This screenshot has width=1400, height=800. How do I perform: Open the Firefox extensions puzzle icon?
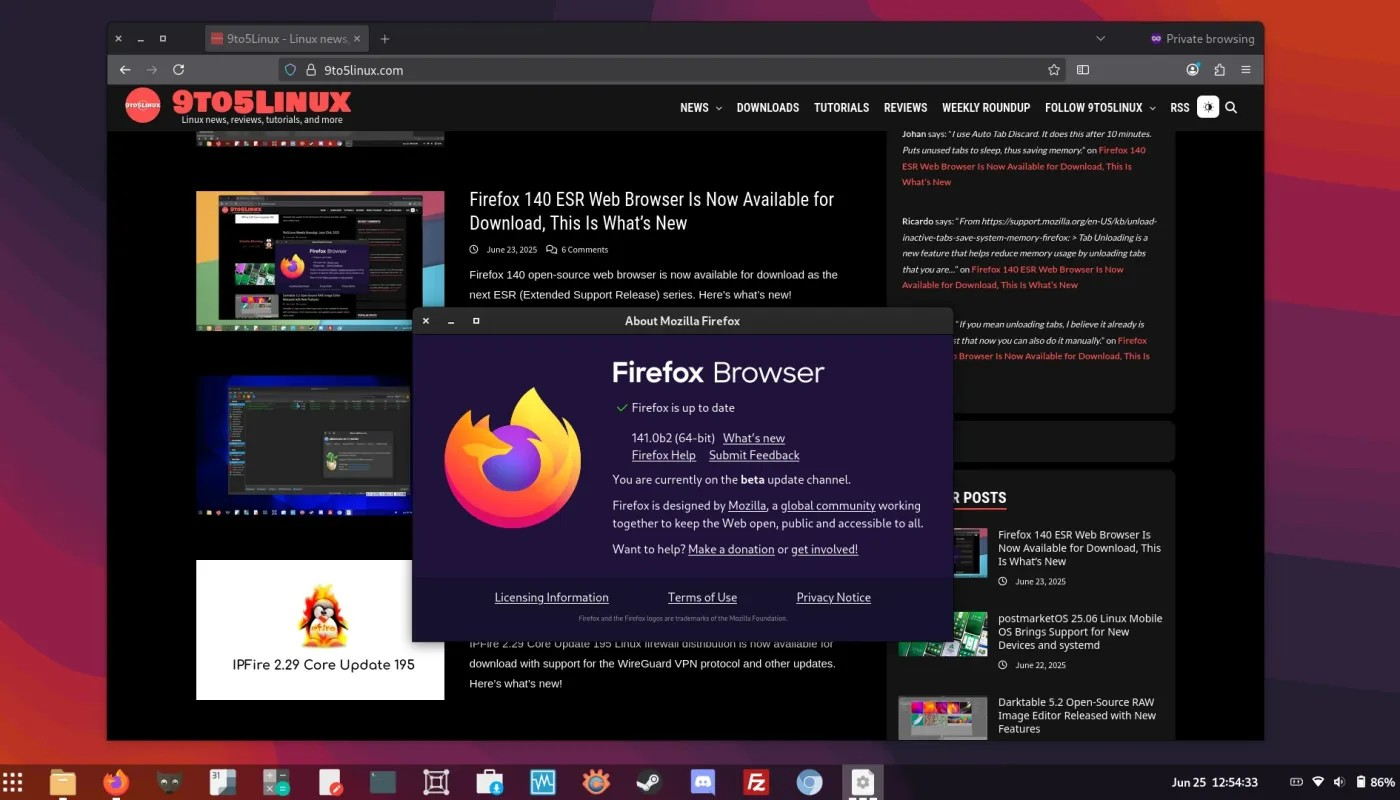(x=1218, y=70)
